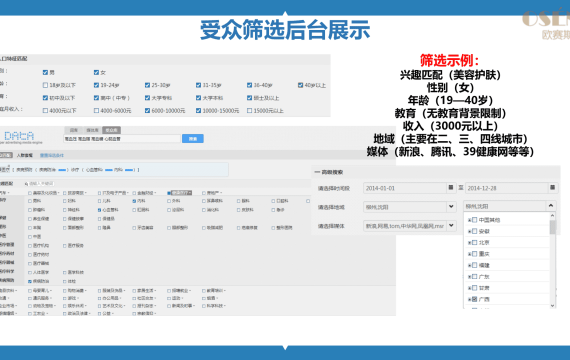This screenshot has height=360, width=570.
Task: Check the 4000元以下 income checkbox
Action: [45, 111]
